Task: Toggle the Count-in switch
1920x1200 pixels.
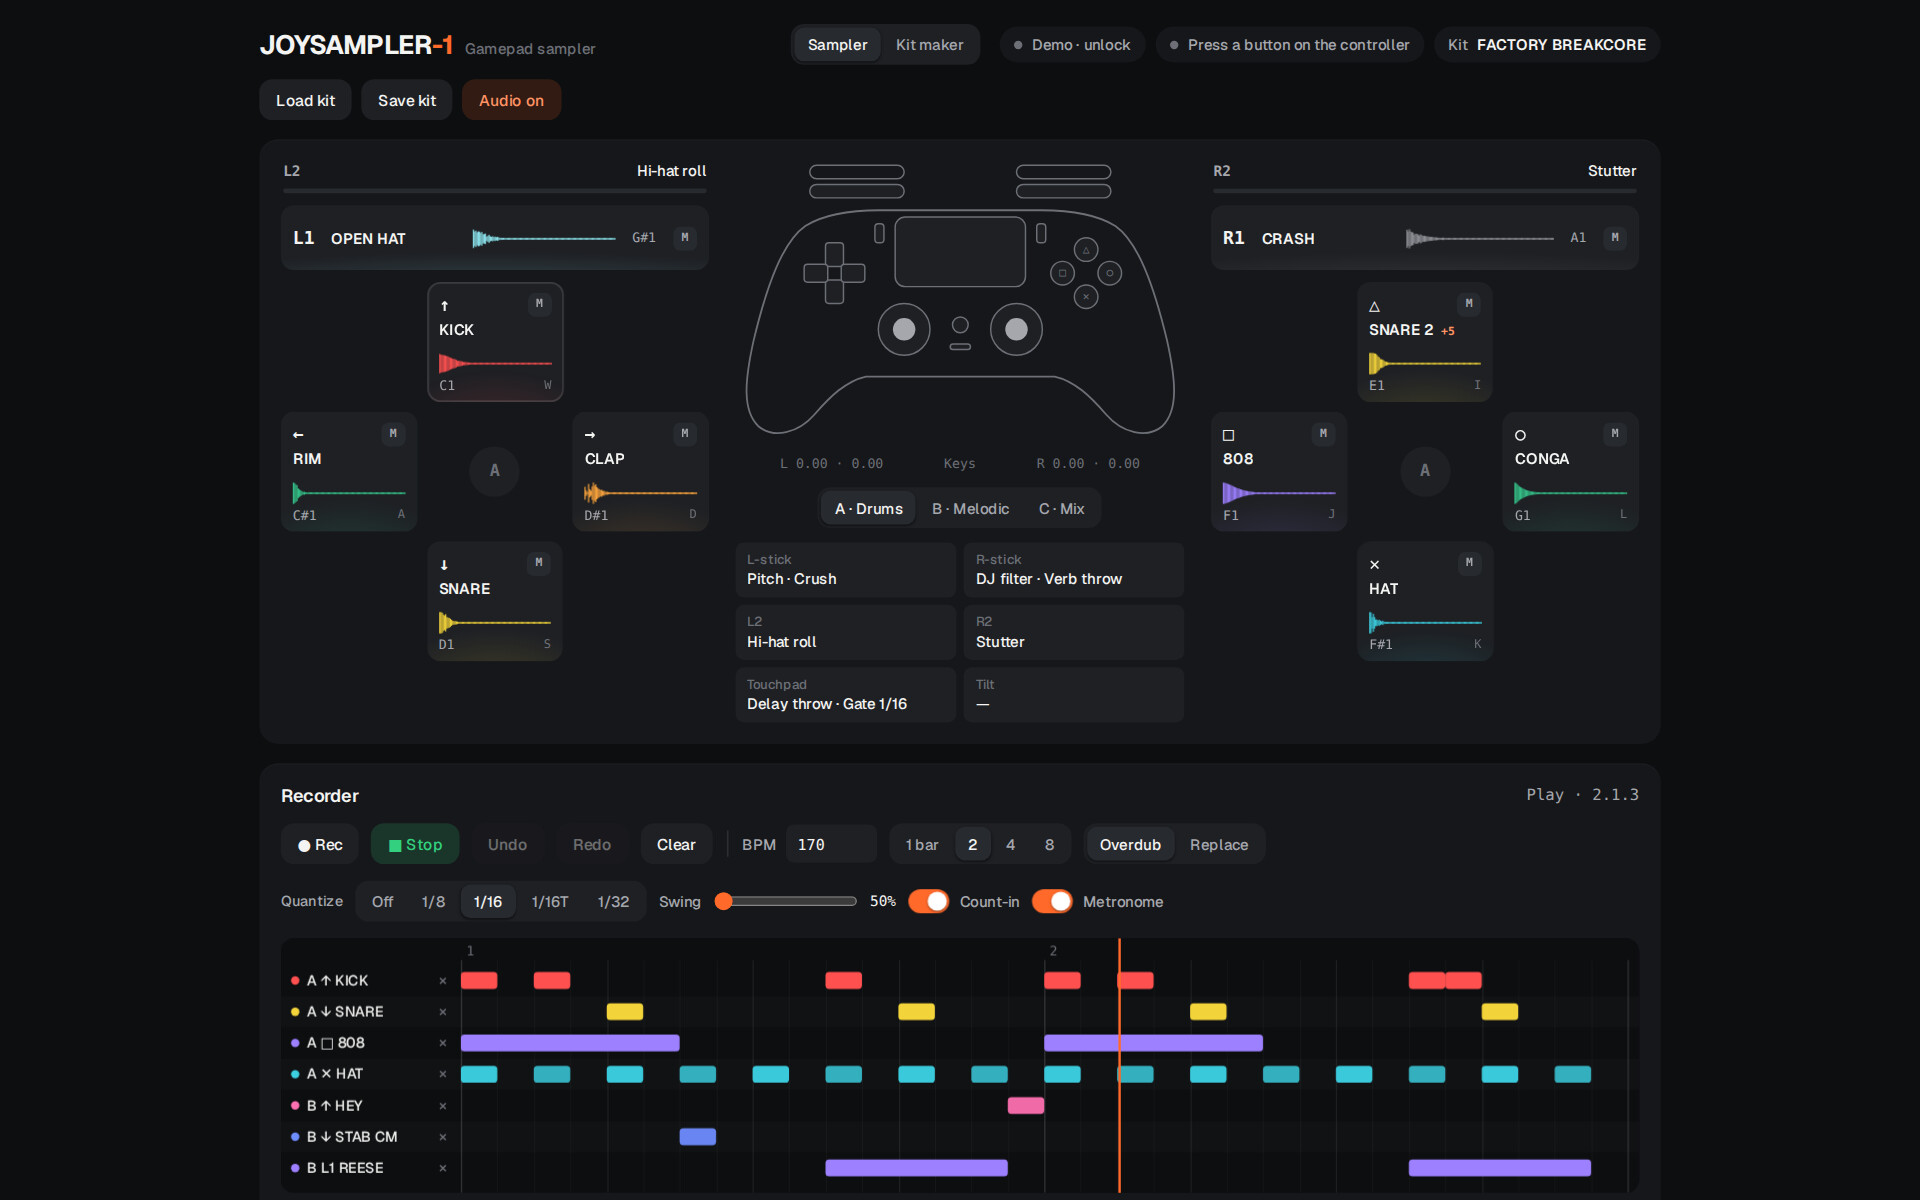Action: tap(929, 901)
